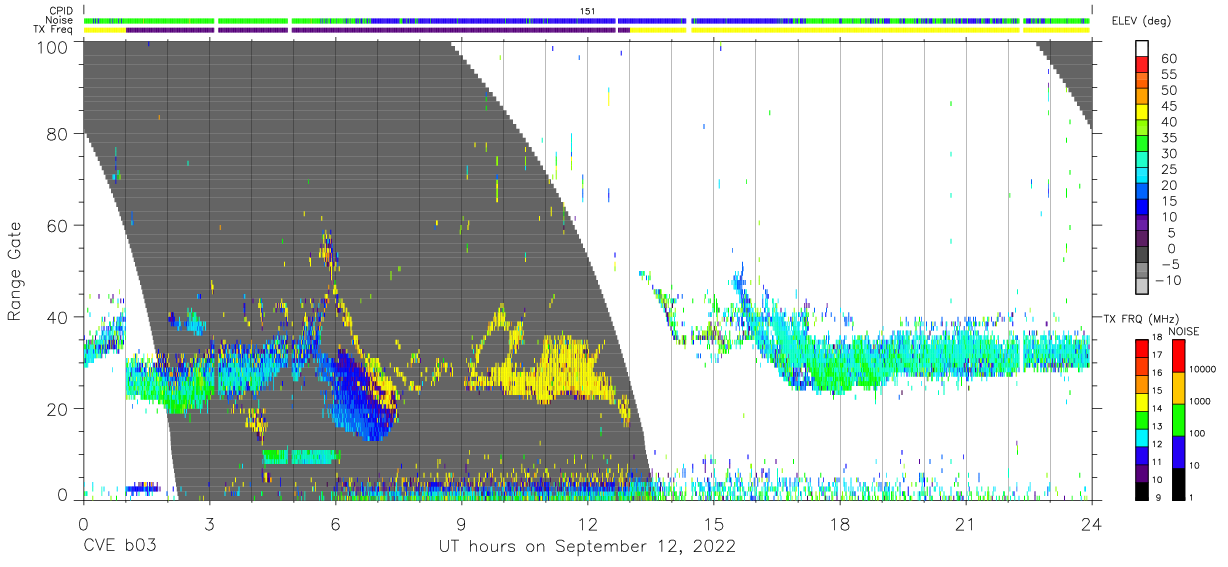Click the 'ELEV (deg)' legend title
Image resolution: width=1228 pixels, height=567 pixels.
1142,21
